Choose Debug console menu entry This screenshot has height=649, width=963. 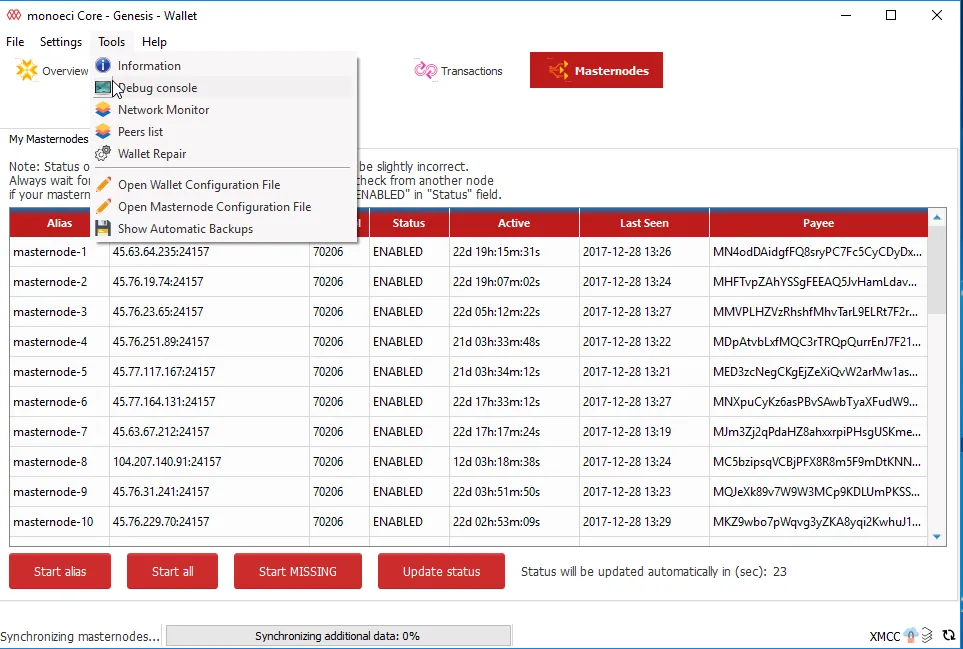[224, 88]
